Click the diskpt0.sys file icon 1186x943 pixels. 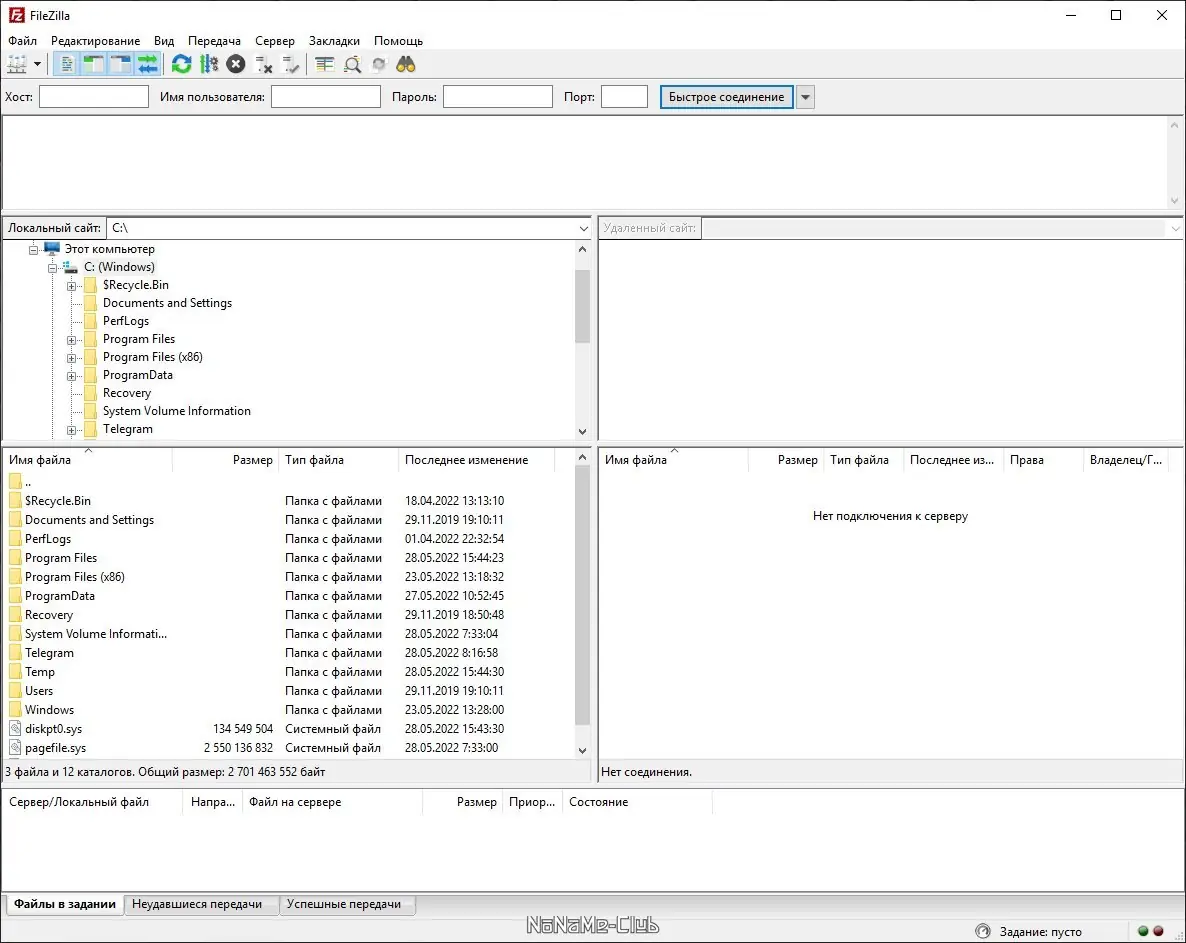[15, 728]
